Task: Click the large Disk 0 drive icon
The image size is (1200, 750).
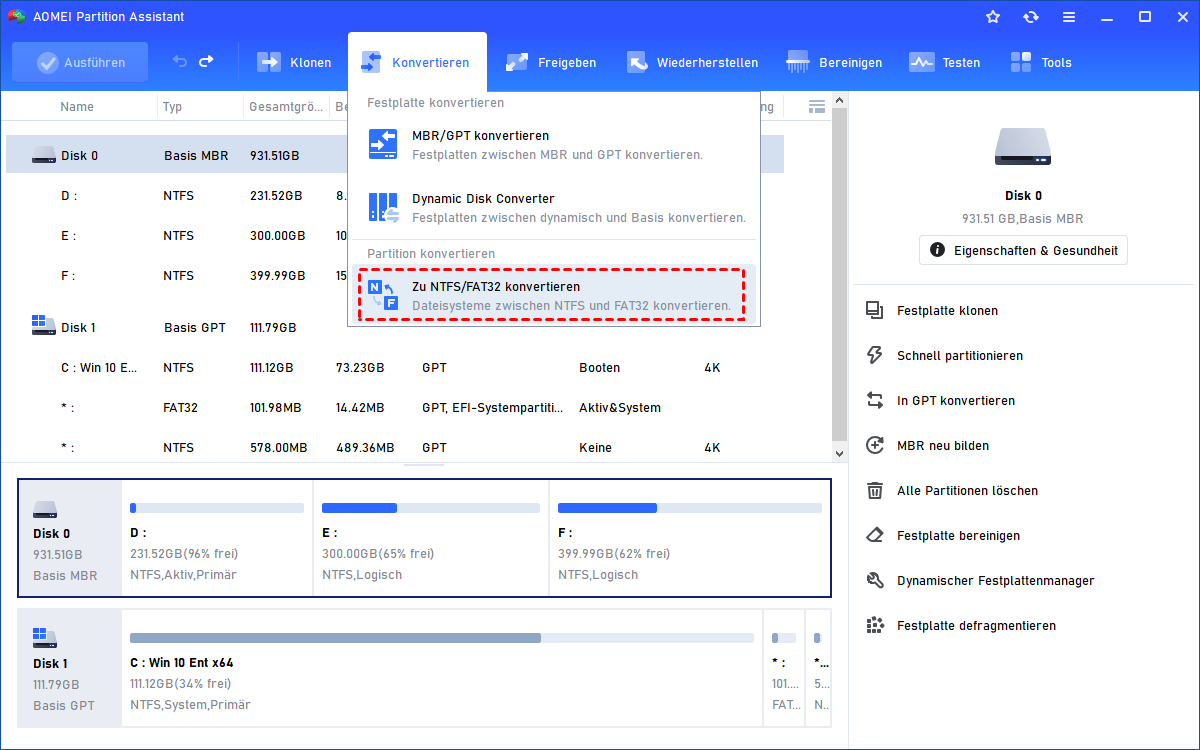Action: click(1023, 147)
